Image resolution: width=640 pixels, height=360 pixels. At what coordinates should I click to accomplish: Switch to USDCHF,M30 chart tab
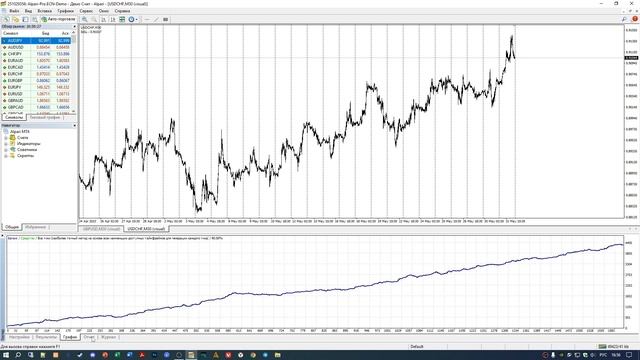coord(146,229)
